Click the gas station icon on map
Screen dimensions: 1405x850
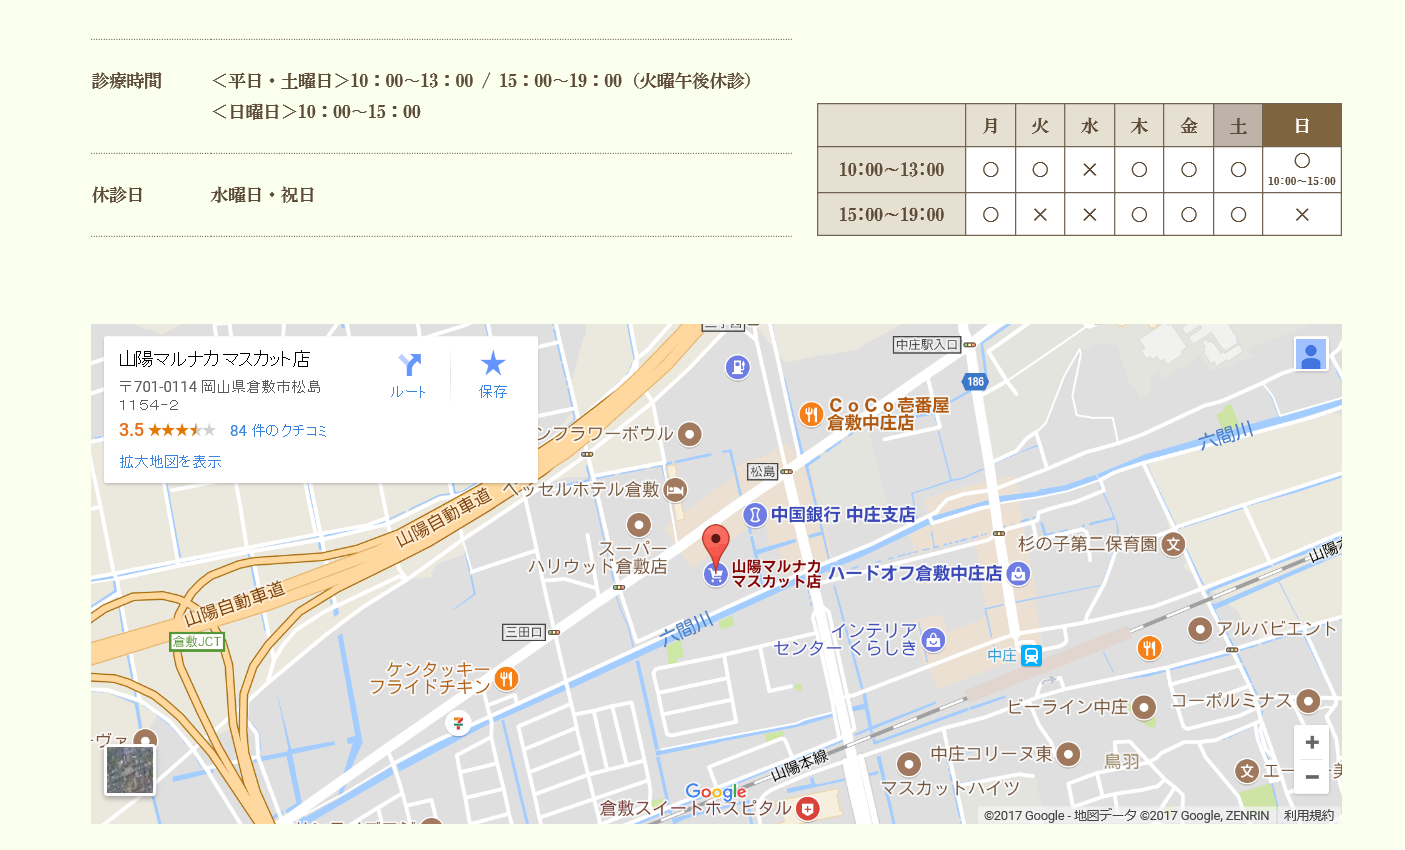[x=738, y=368]
